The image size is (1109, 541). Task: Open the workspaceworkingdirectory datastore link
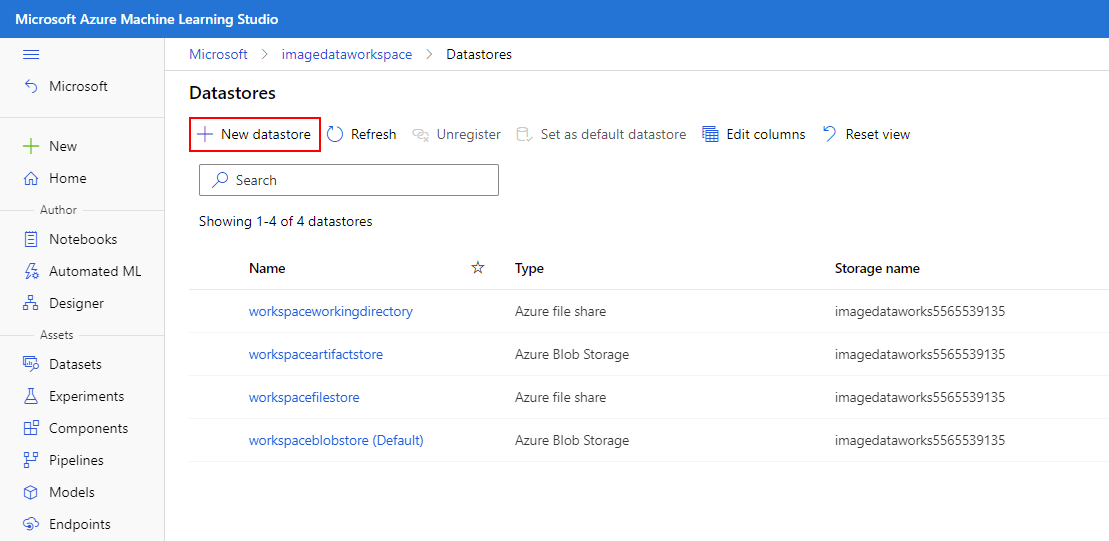coord(330,310)
